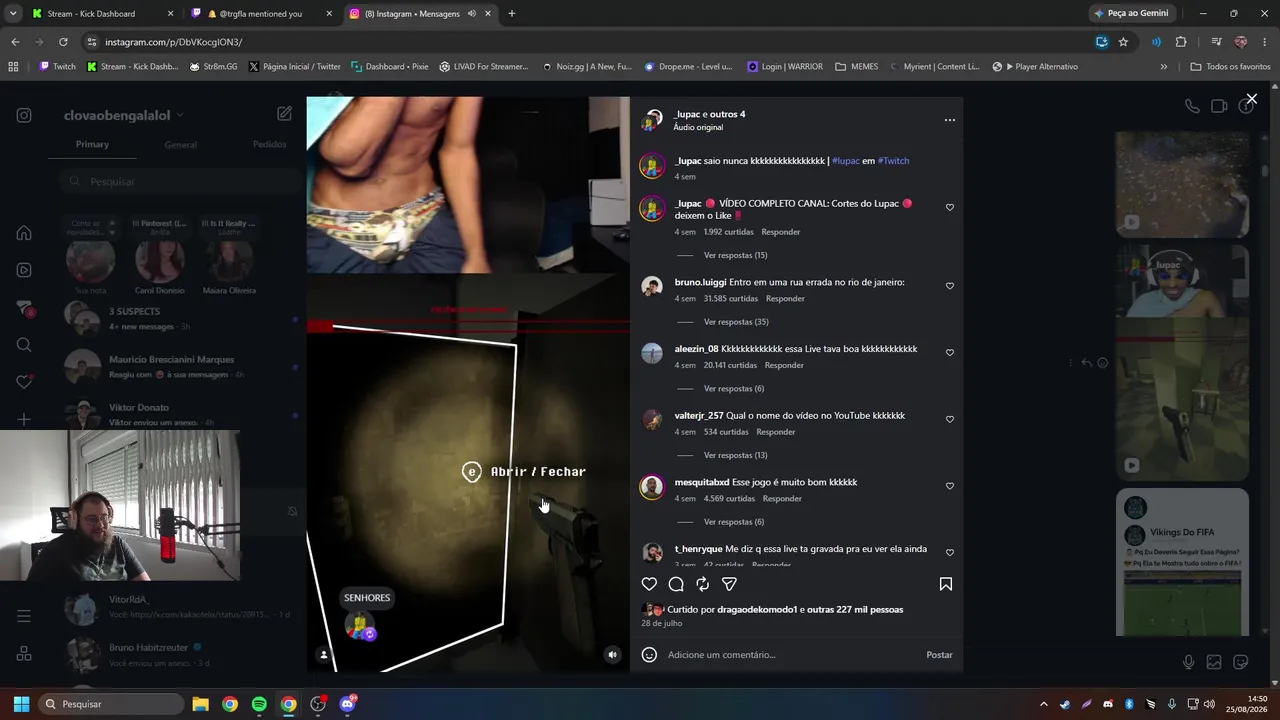
Task: Toggle the video sound
Action: pos(613,655)
